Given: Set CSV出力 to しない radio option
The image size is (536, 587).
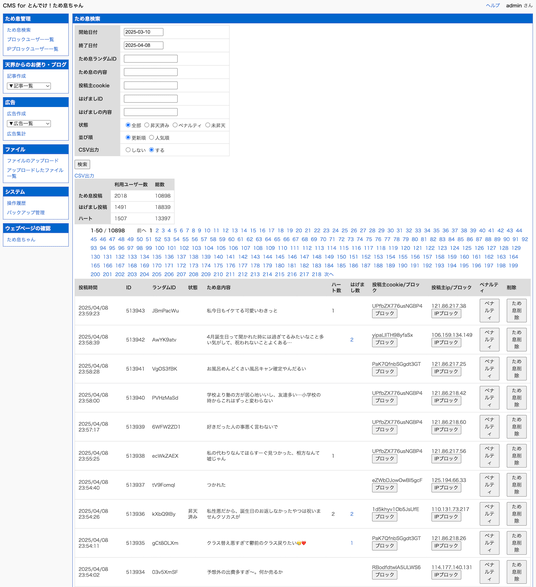Looking at the screenshot, I should (x=128, y=150).
